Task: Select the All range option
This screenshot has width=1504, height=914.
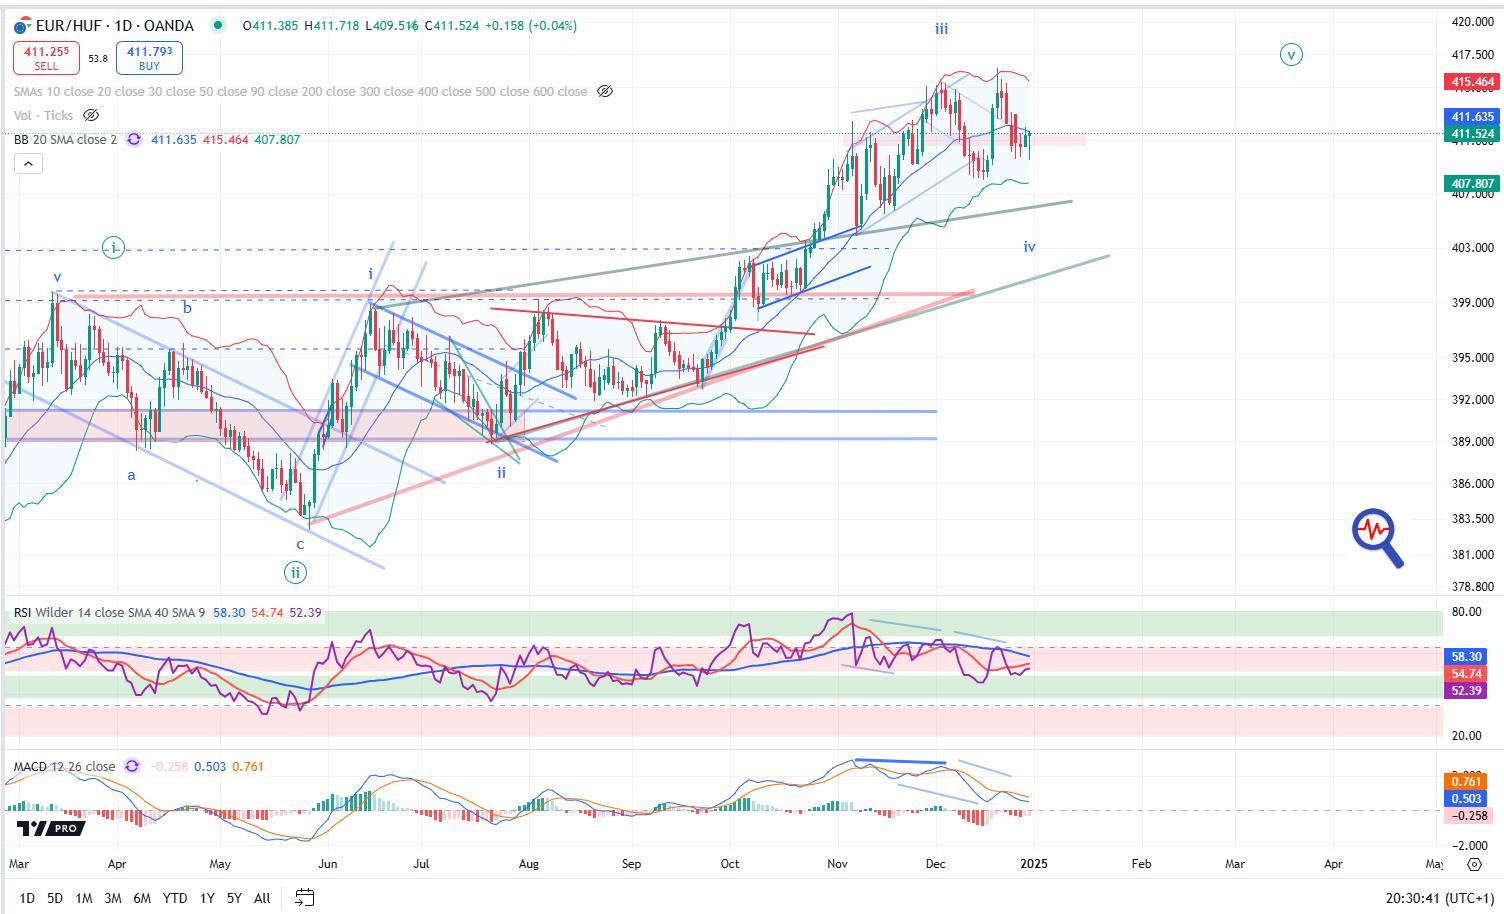Action: [x=261, y=898]
